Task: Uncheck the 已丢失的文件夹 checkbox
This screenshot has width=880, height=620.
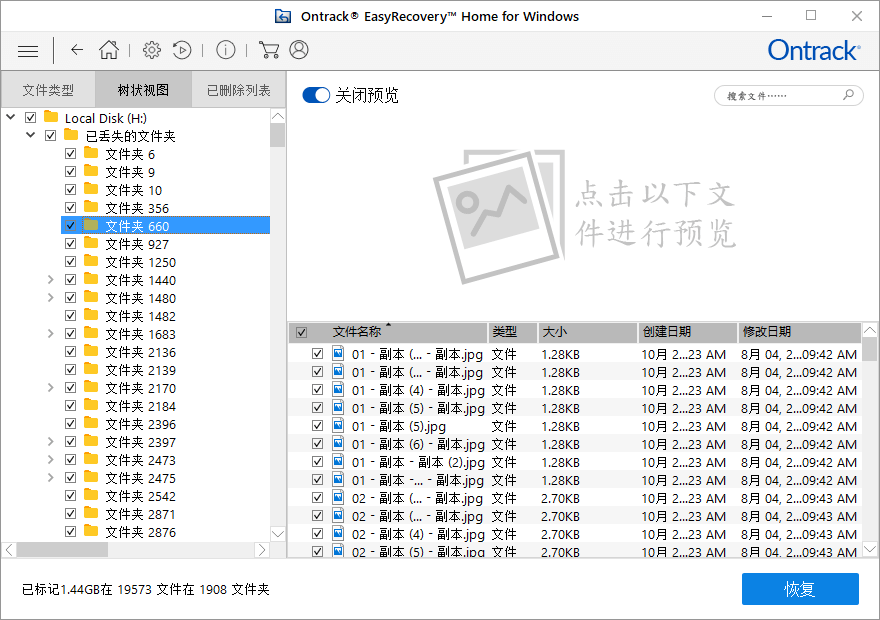Action: pyautogui.click(x=51, y=136)
